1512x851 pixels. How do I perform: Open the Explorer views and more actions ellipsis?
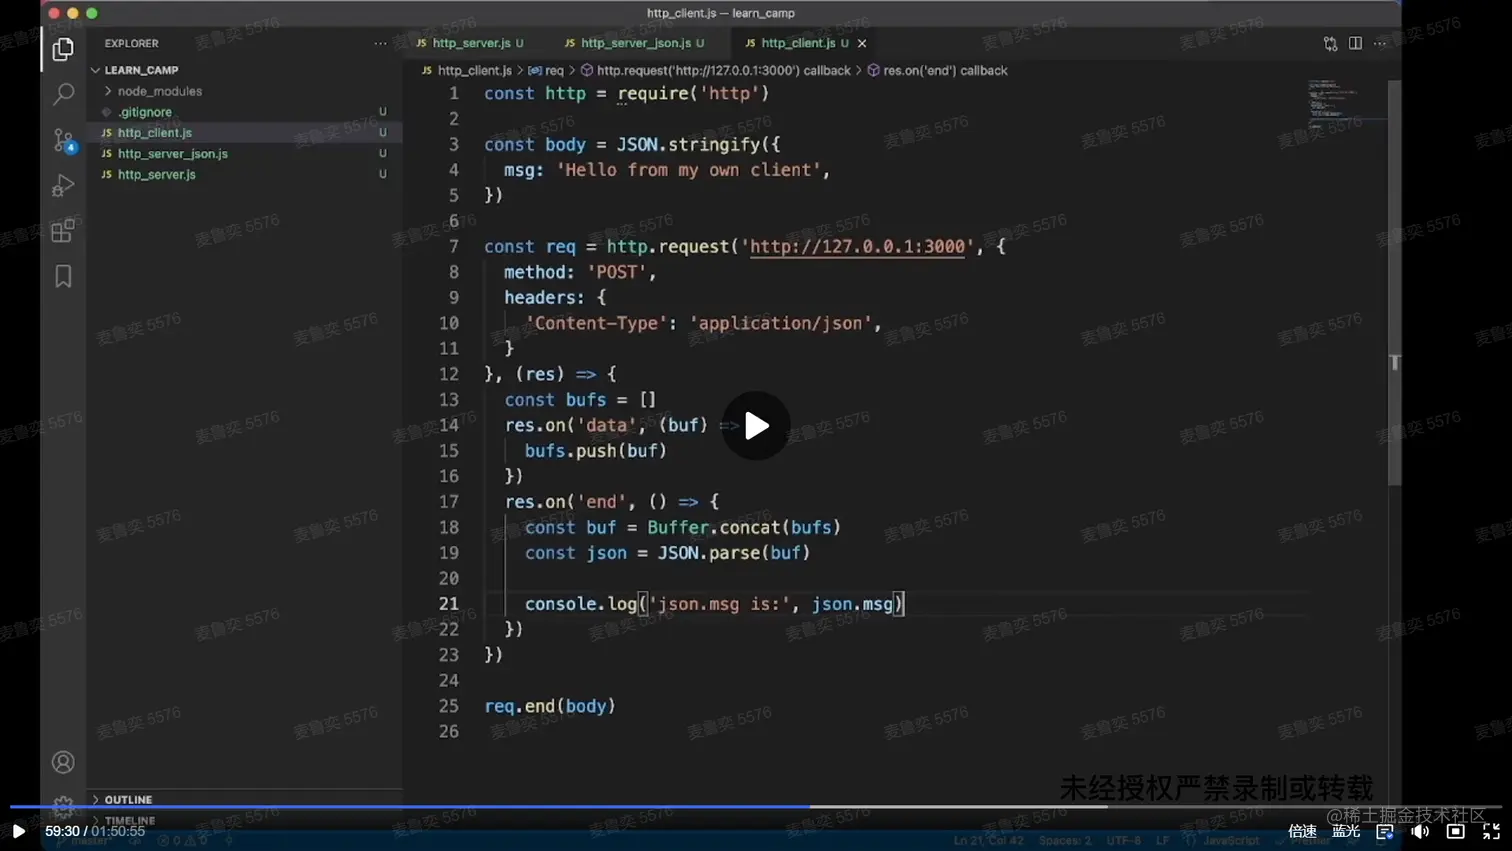(x=380, y=44)
